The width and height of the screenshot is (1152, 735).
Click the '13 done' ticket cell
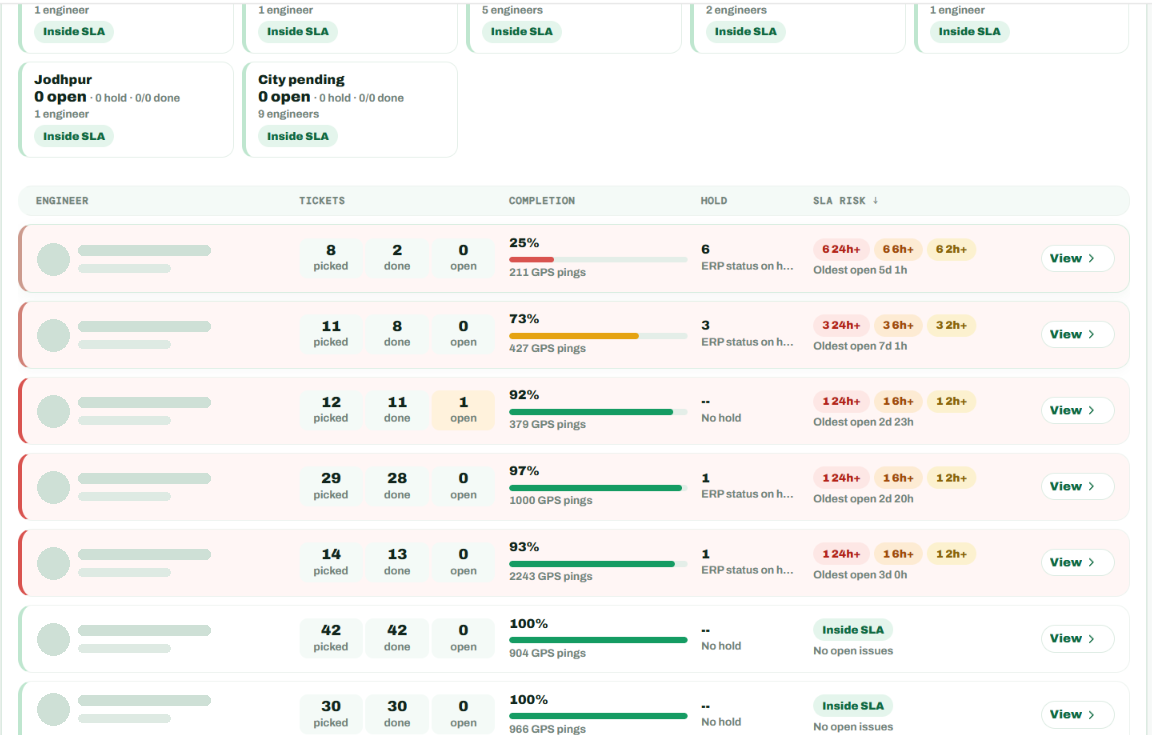coord(397,562)
